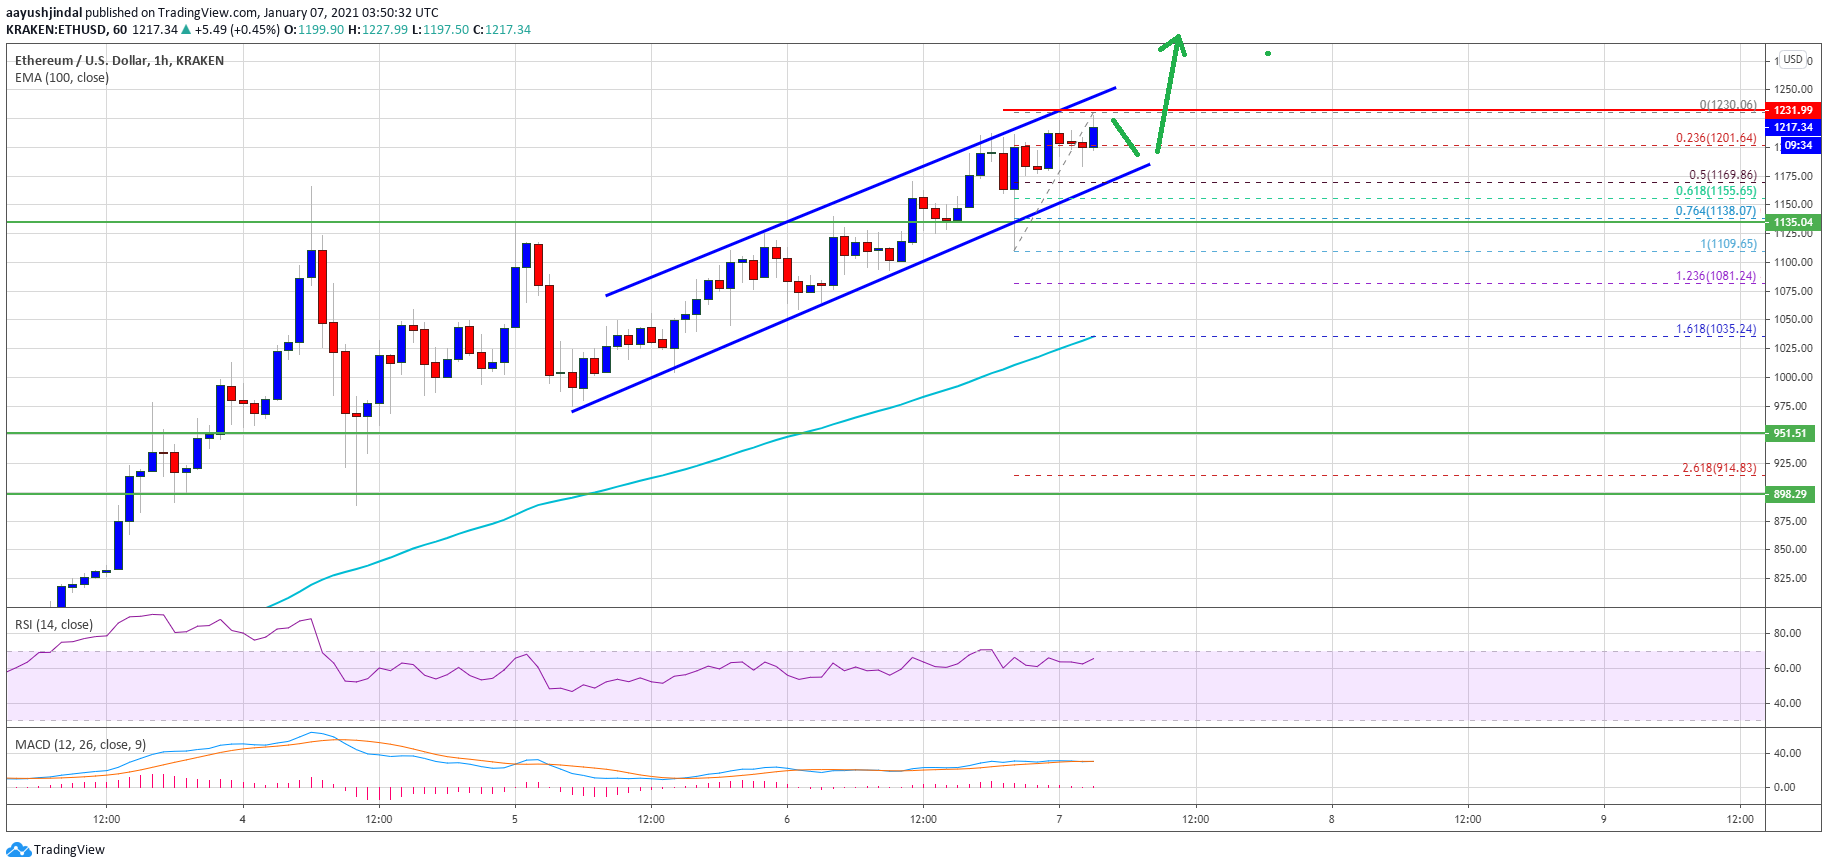Click date label 5 on time axis
This screenshot has width=1828, height=868.
coord(515,819)
